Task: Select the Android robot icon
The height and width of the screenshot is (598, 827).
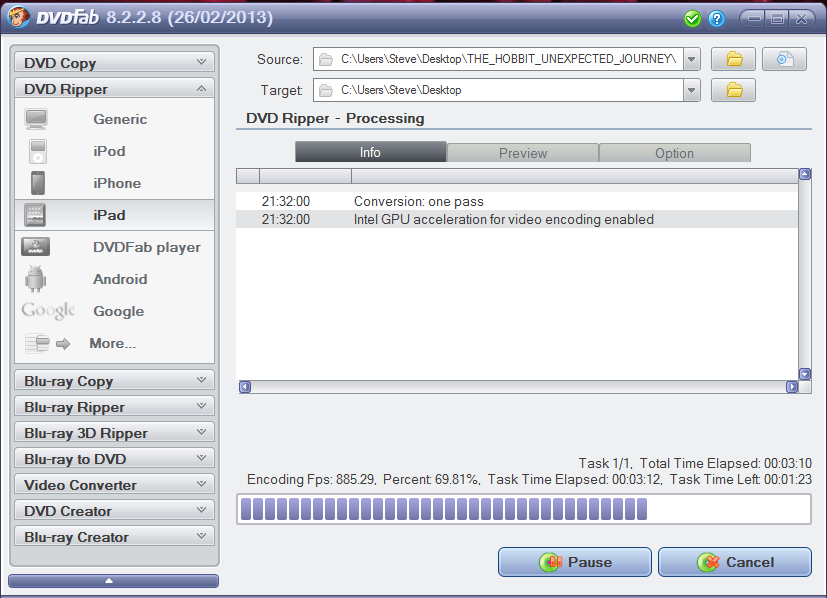Action: (35, 279)
